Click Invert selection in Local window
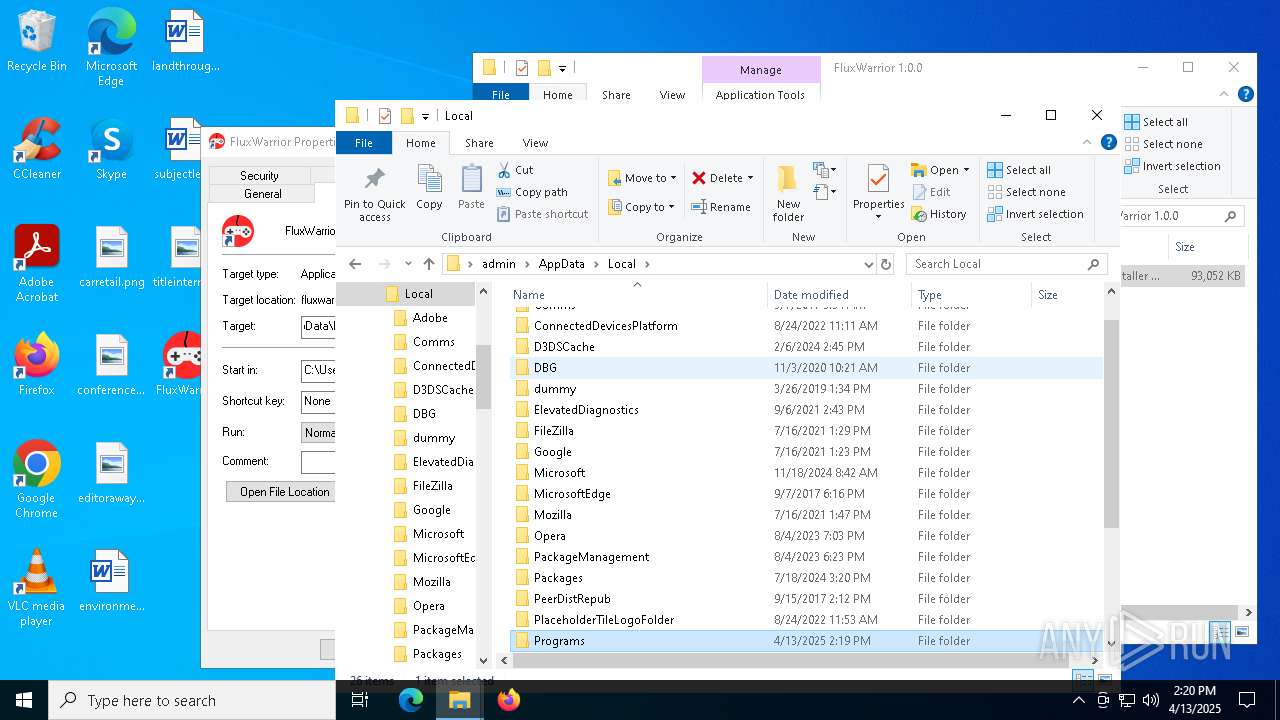 (1035, 214)
